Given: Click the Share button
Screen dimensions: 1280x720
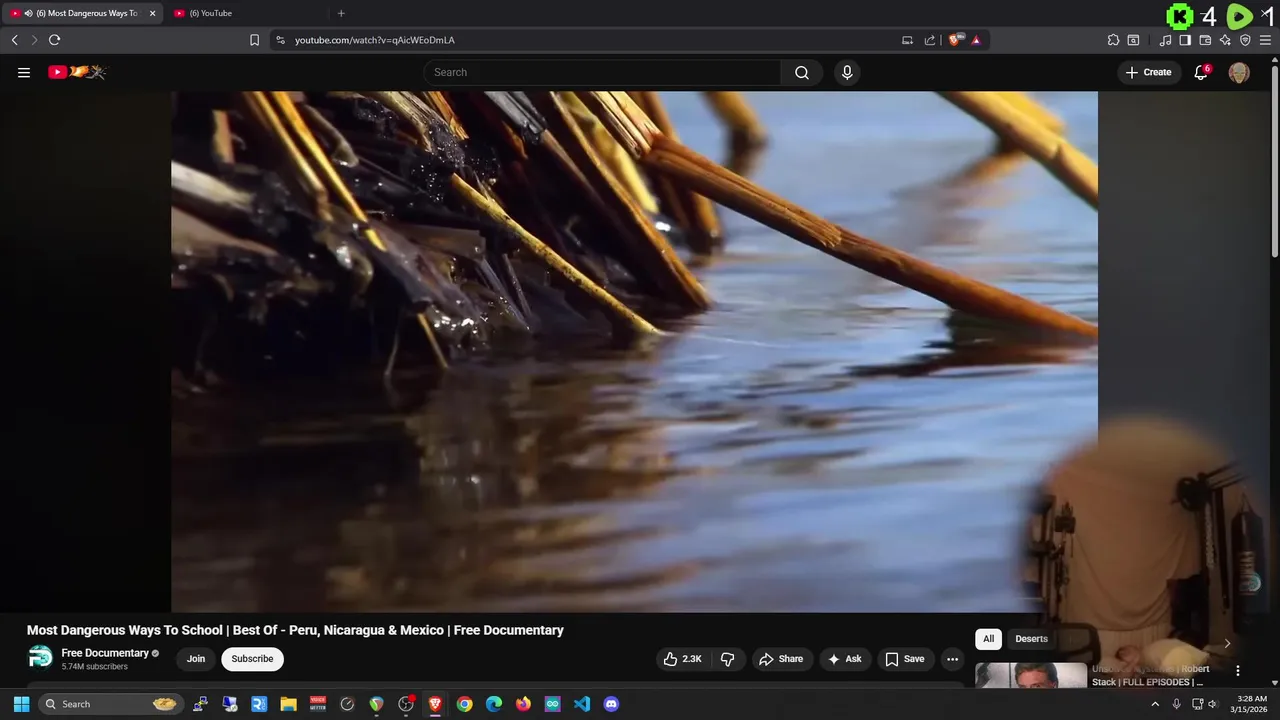Looking at the screenshot, I should pyautogui.click(x=781, y=659).
